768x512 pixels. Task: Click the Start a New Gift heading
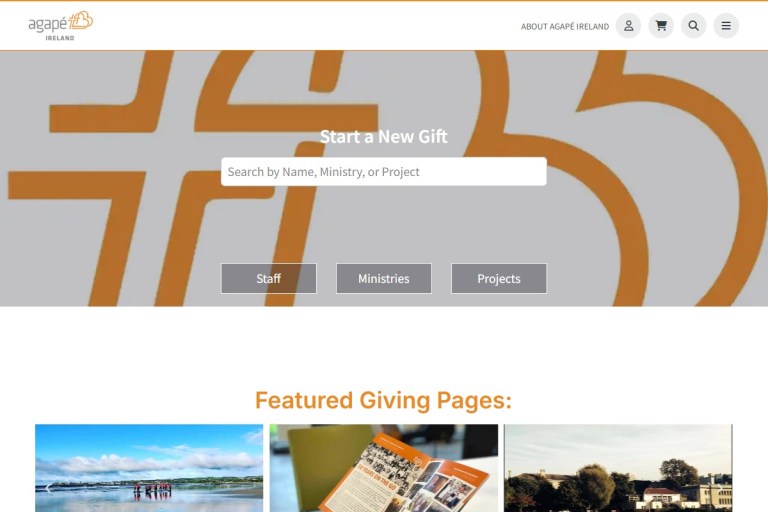[x=384, y=136]
